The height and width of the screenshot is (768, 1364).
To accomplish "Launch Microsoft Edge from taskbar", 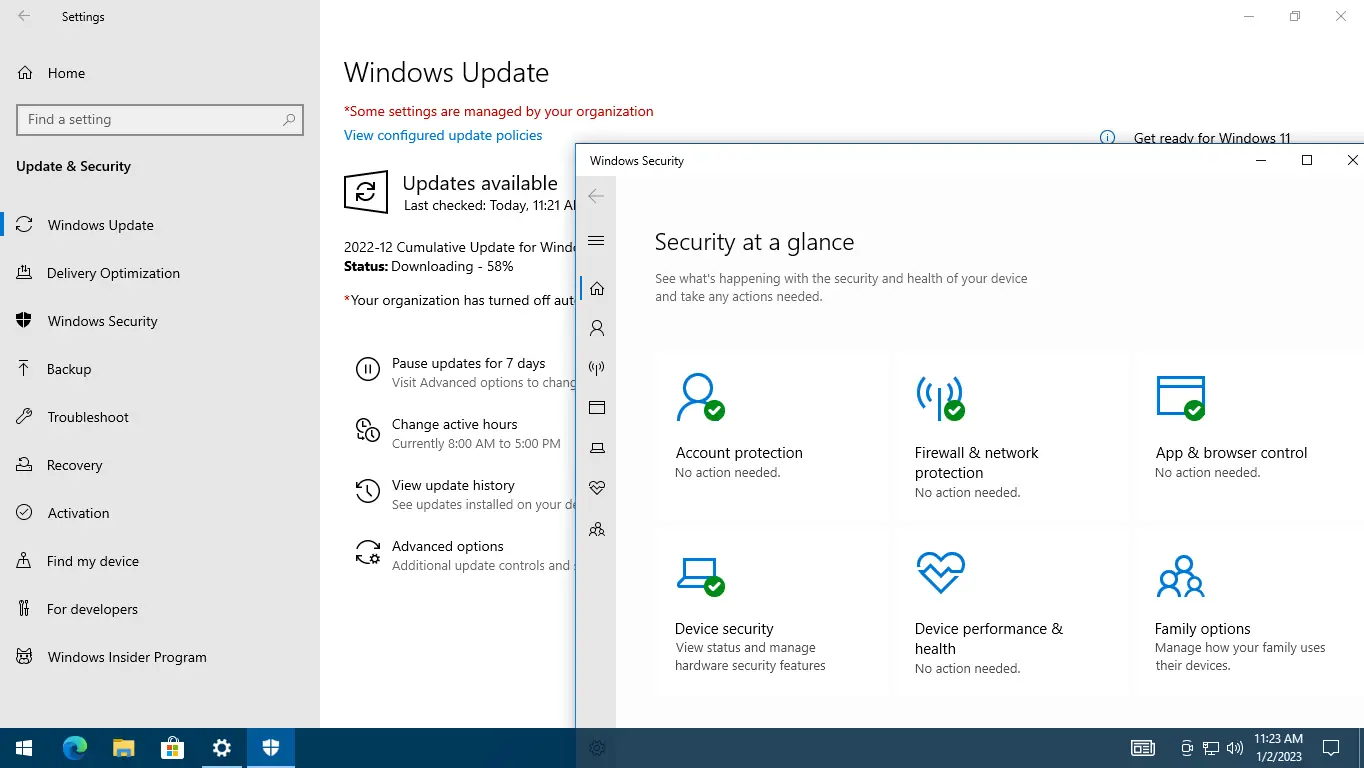I will (74, 747).
